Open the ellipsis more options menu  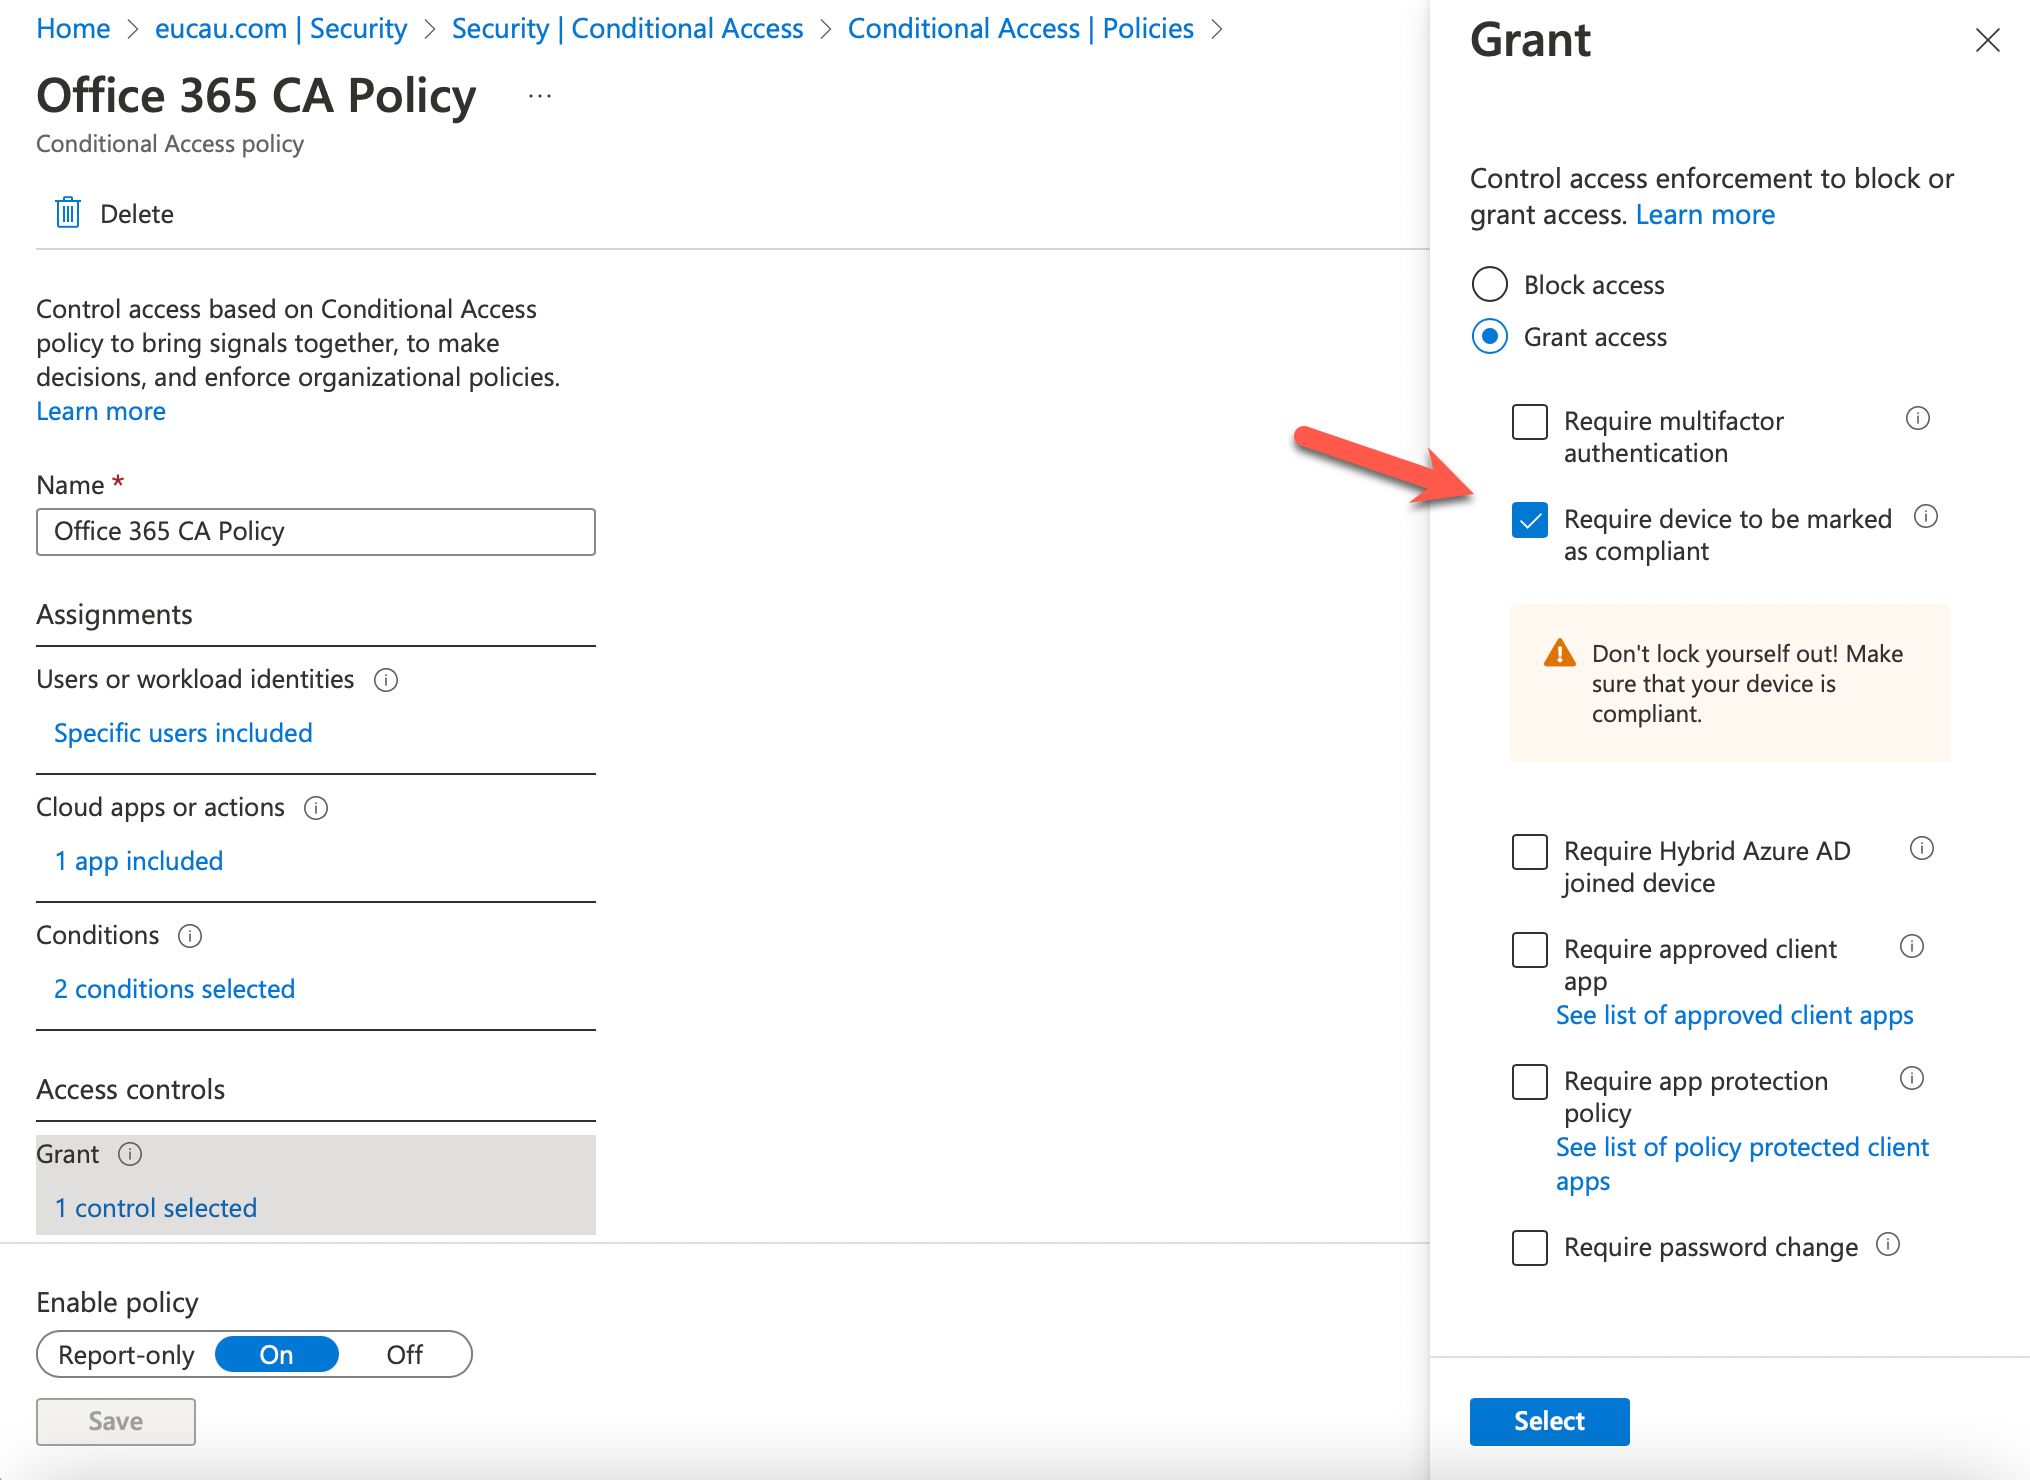pyautogui.click(x=540, y=97)
